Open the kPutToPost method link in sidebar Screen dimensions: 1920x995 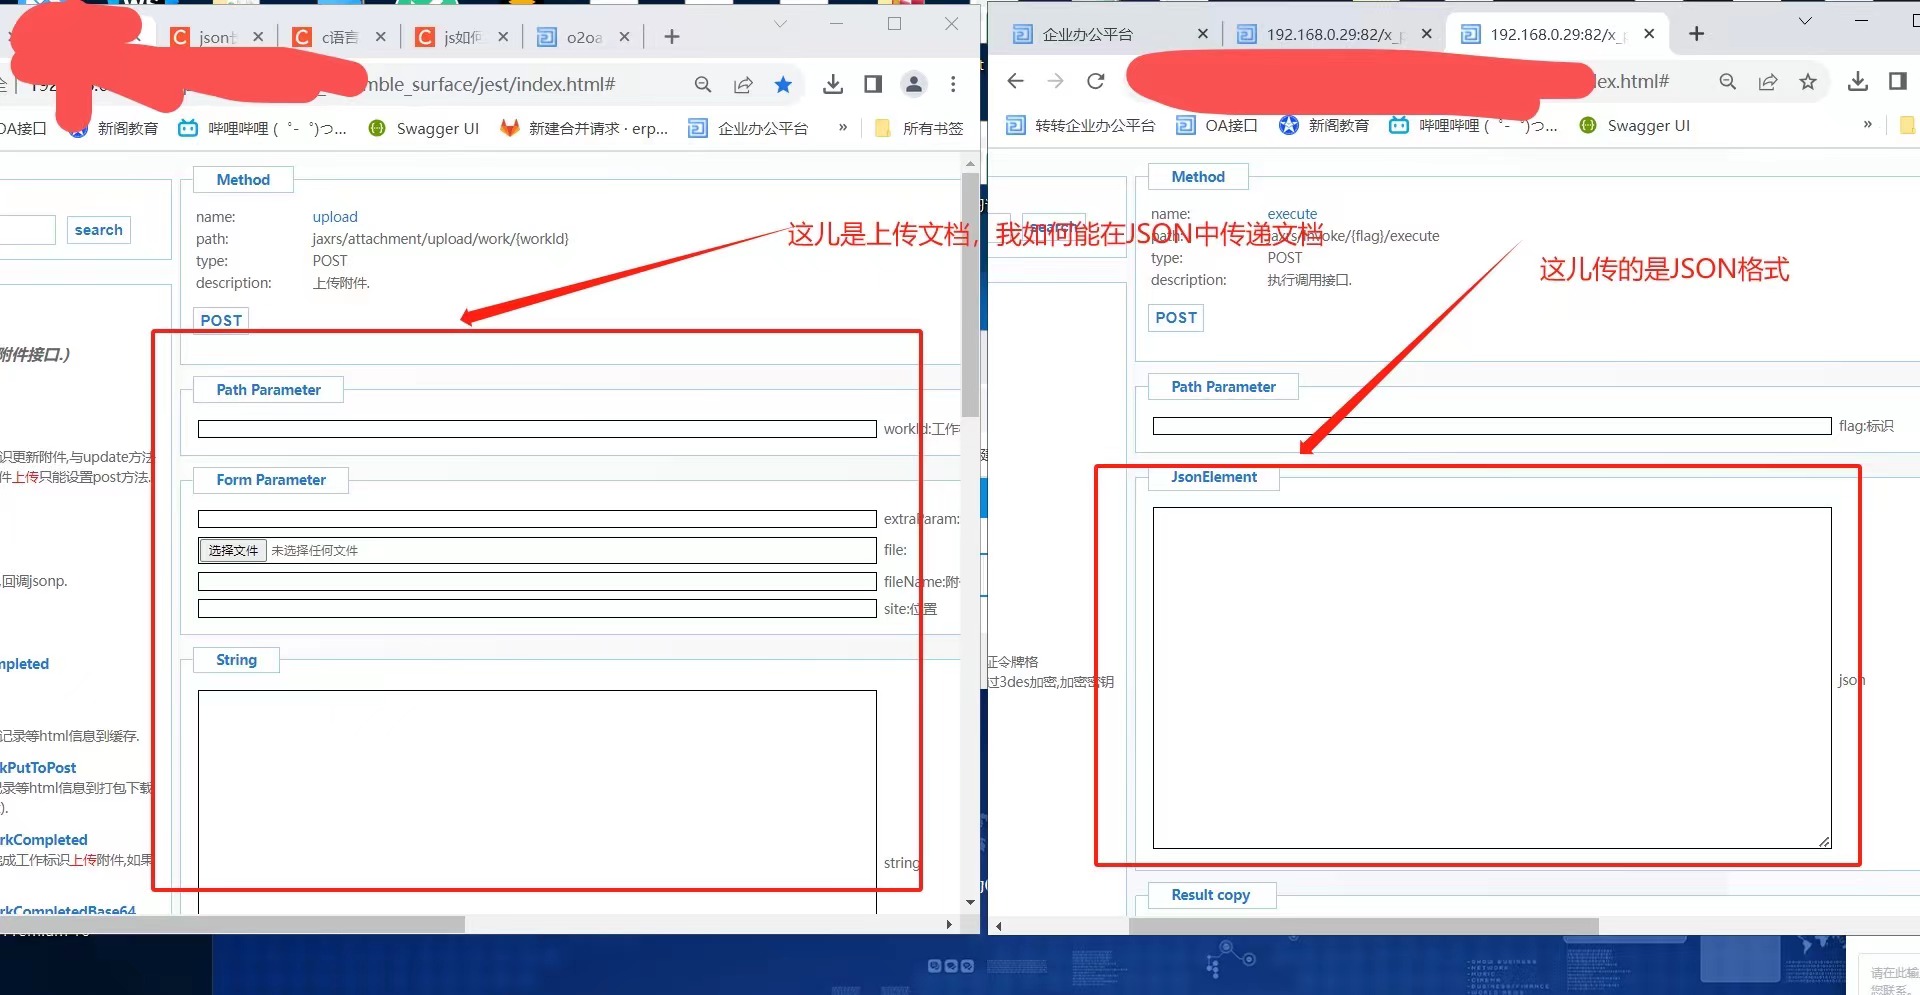click(x=38, y=768)
